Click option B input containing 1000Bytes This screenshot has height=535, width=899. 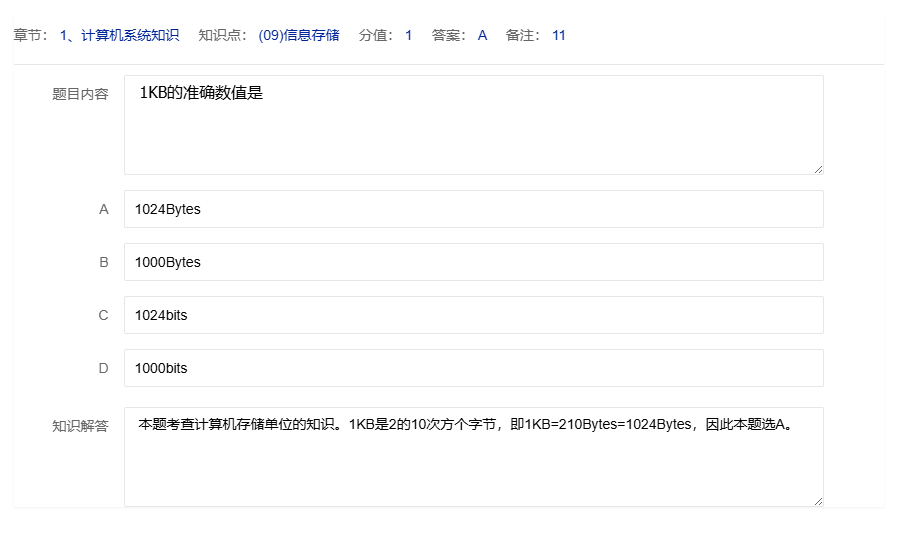[x=473, y=262]
